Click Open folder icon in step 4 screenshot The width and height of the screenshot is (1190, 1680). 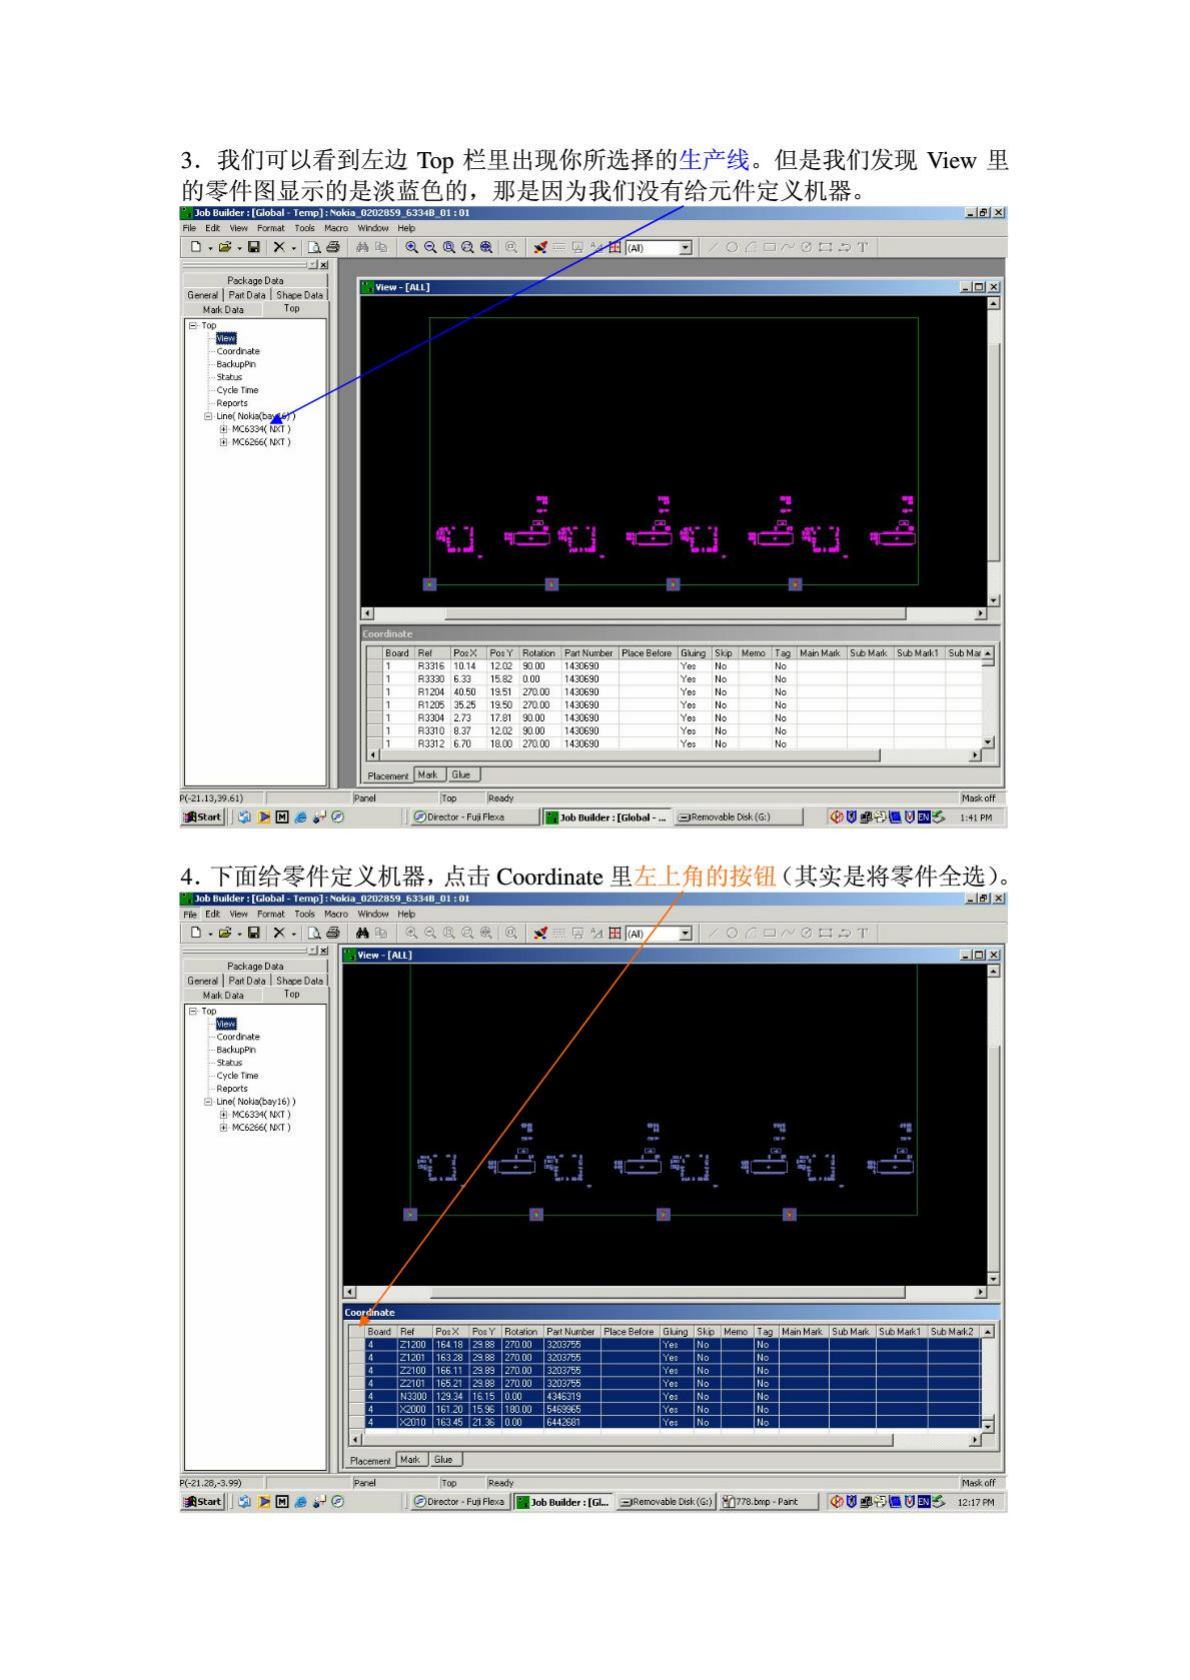click(225, 933)
